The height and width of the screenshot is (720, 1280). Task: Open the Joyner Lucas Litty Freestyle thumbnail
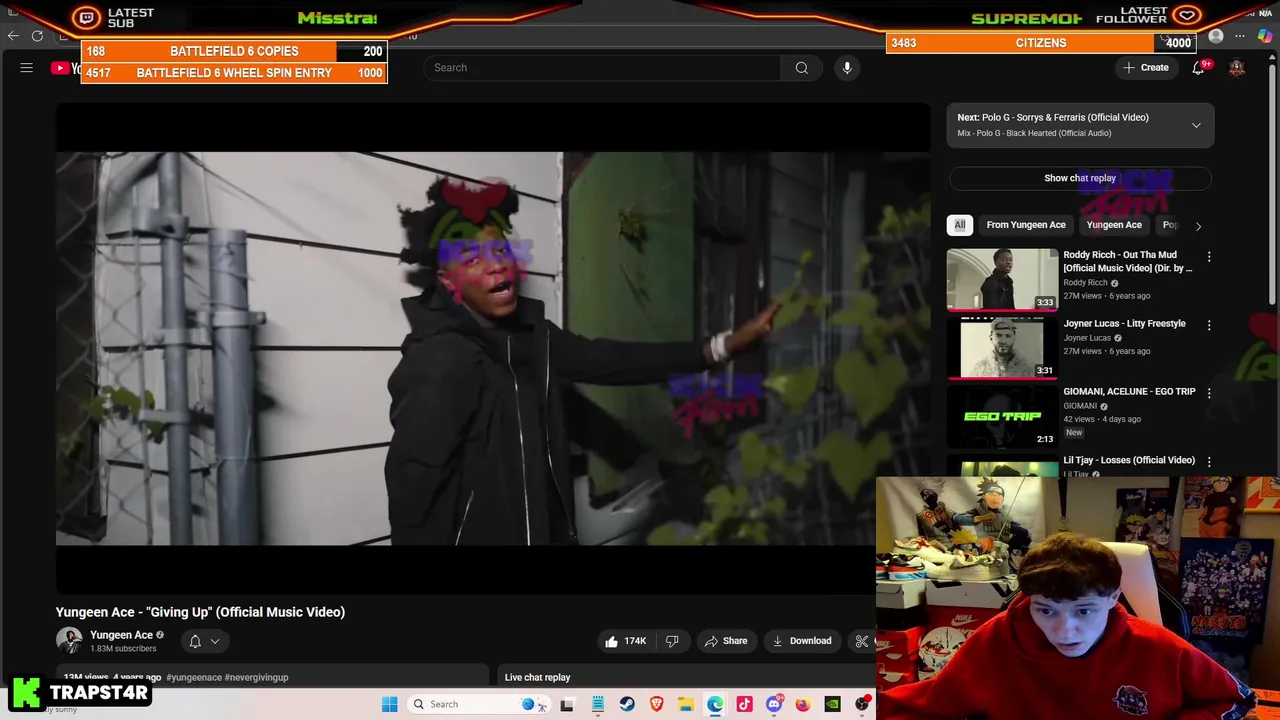pos(1002,347)
